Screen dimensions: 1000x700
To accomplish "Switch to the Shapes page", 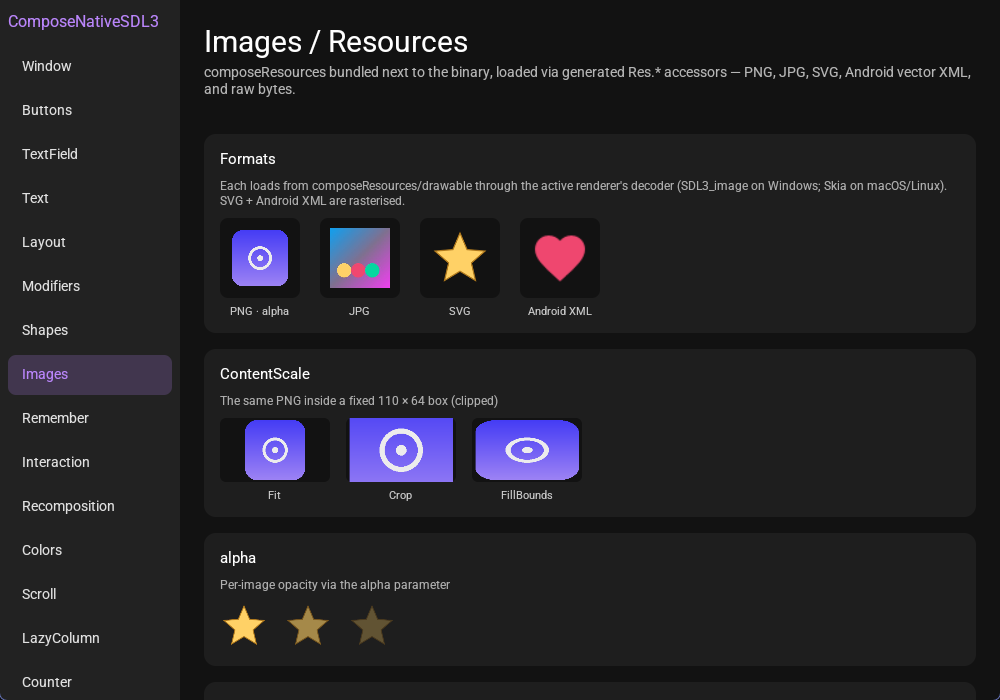I will tap(90, 330).
